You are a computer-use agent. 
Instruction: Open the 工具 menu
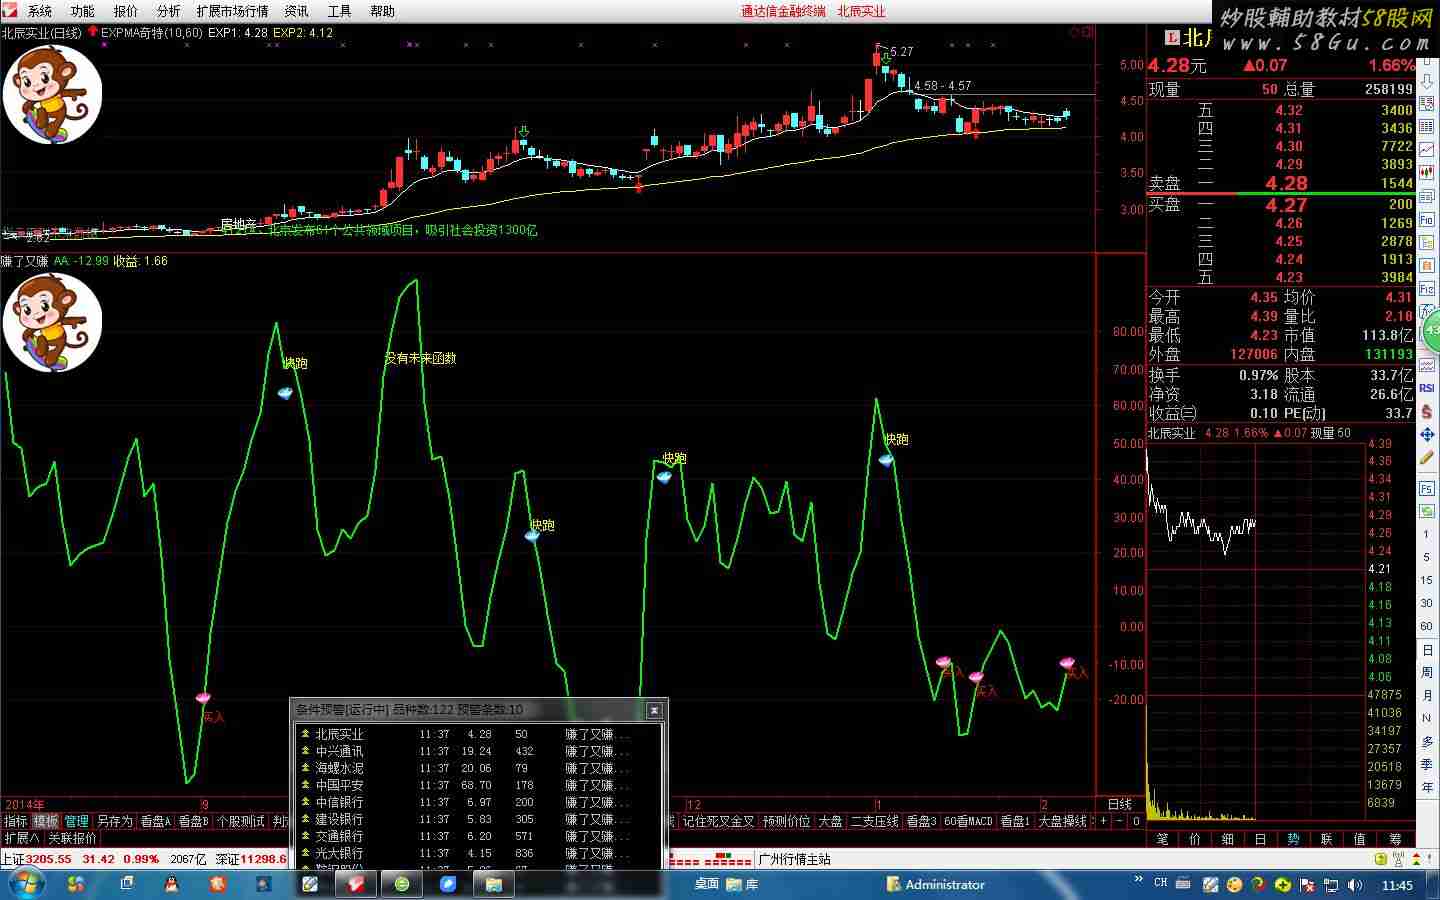coord(340,11)
